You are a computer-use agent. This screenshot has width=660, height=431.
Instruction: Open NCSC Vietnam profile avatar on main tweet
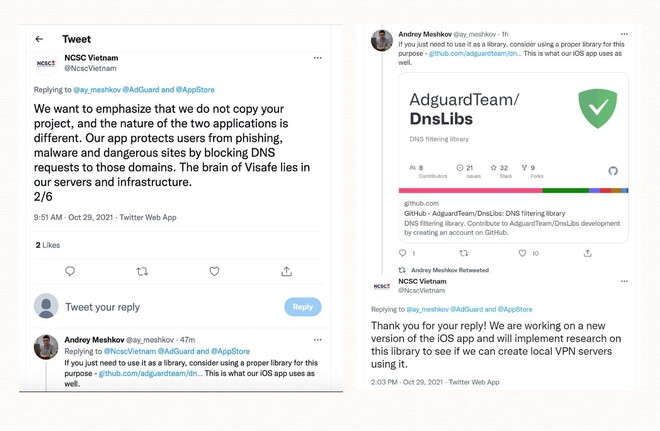(x=45, y=64)
